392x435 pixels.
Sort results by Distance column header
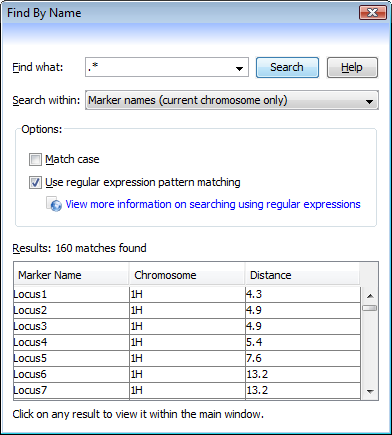click(x=302, y=275)
